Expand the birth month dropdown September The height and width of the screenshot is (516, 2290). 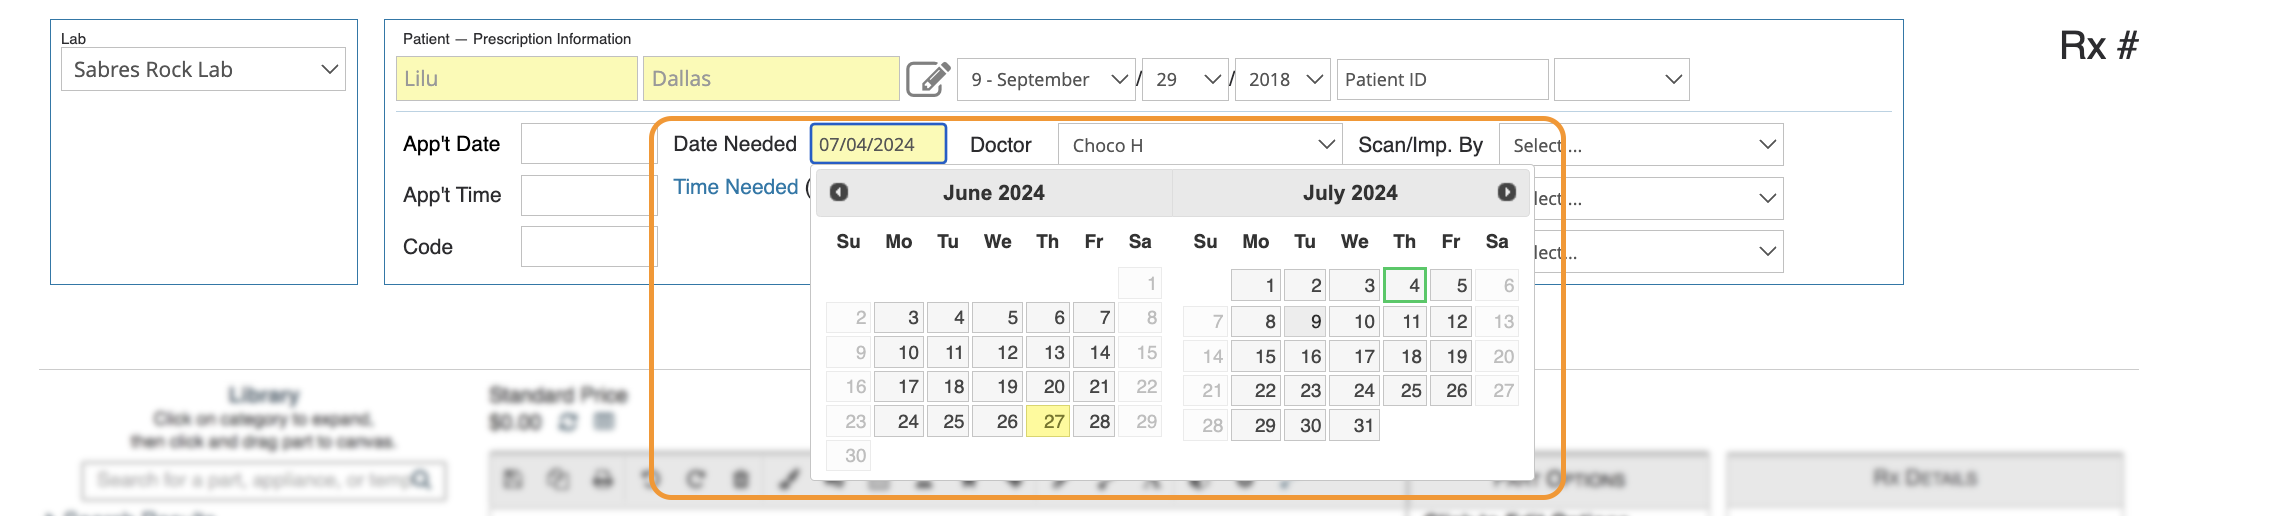point(1046,79)
